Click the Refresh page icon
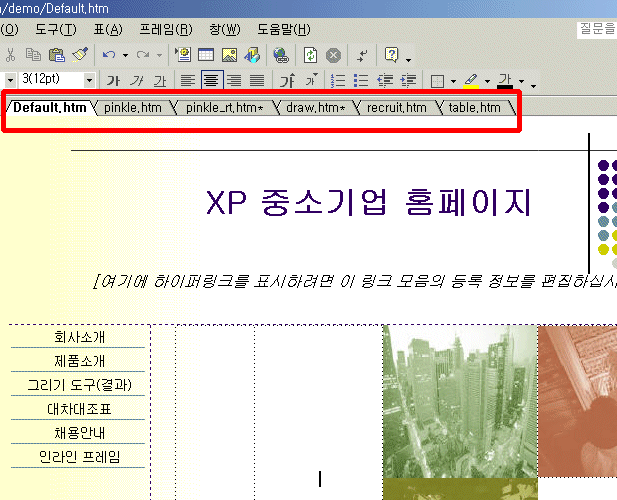Viewport: 617px width, 500px height. 311,55
